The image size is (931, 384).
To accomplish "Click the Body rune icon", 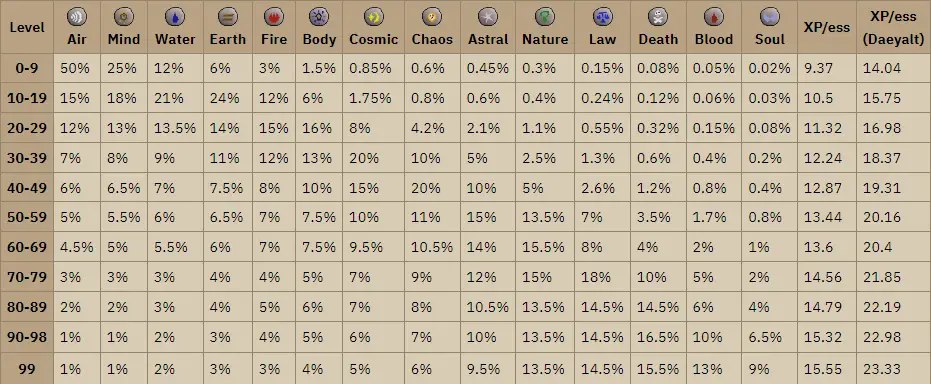I will (x=319, y=17).
